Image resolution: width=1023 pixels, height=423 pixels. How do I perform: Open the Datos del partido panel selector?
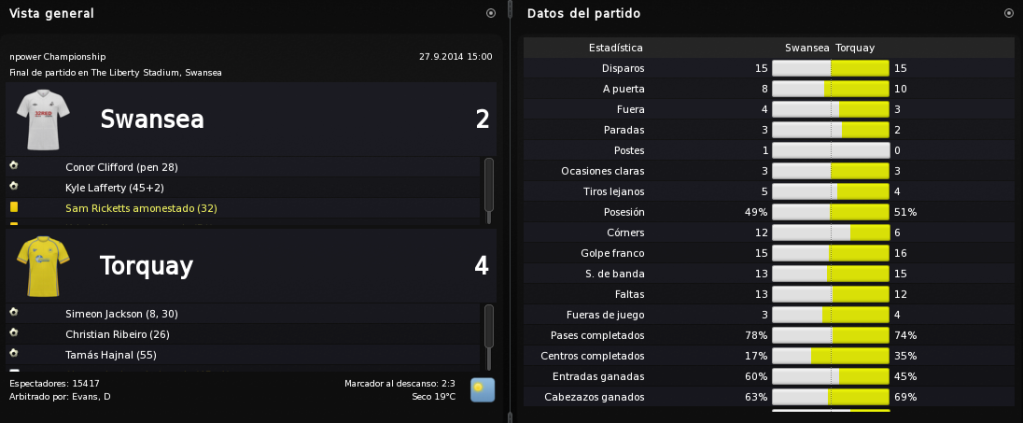[1009, 12]
